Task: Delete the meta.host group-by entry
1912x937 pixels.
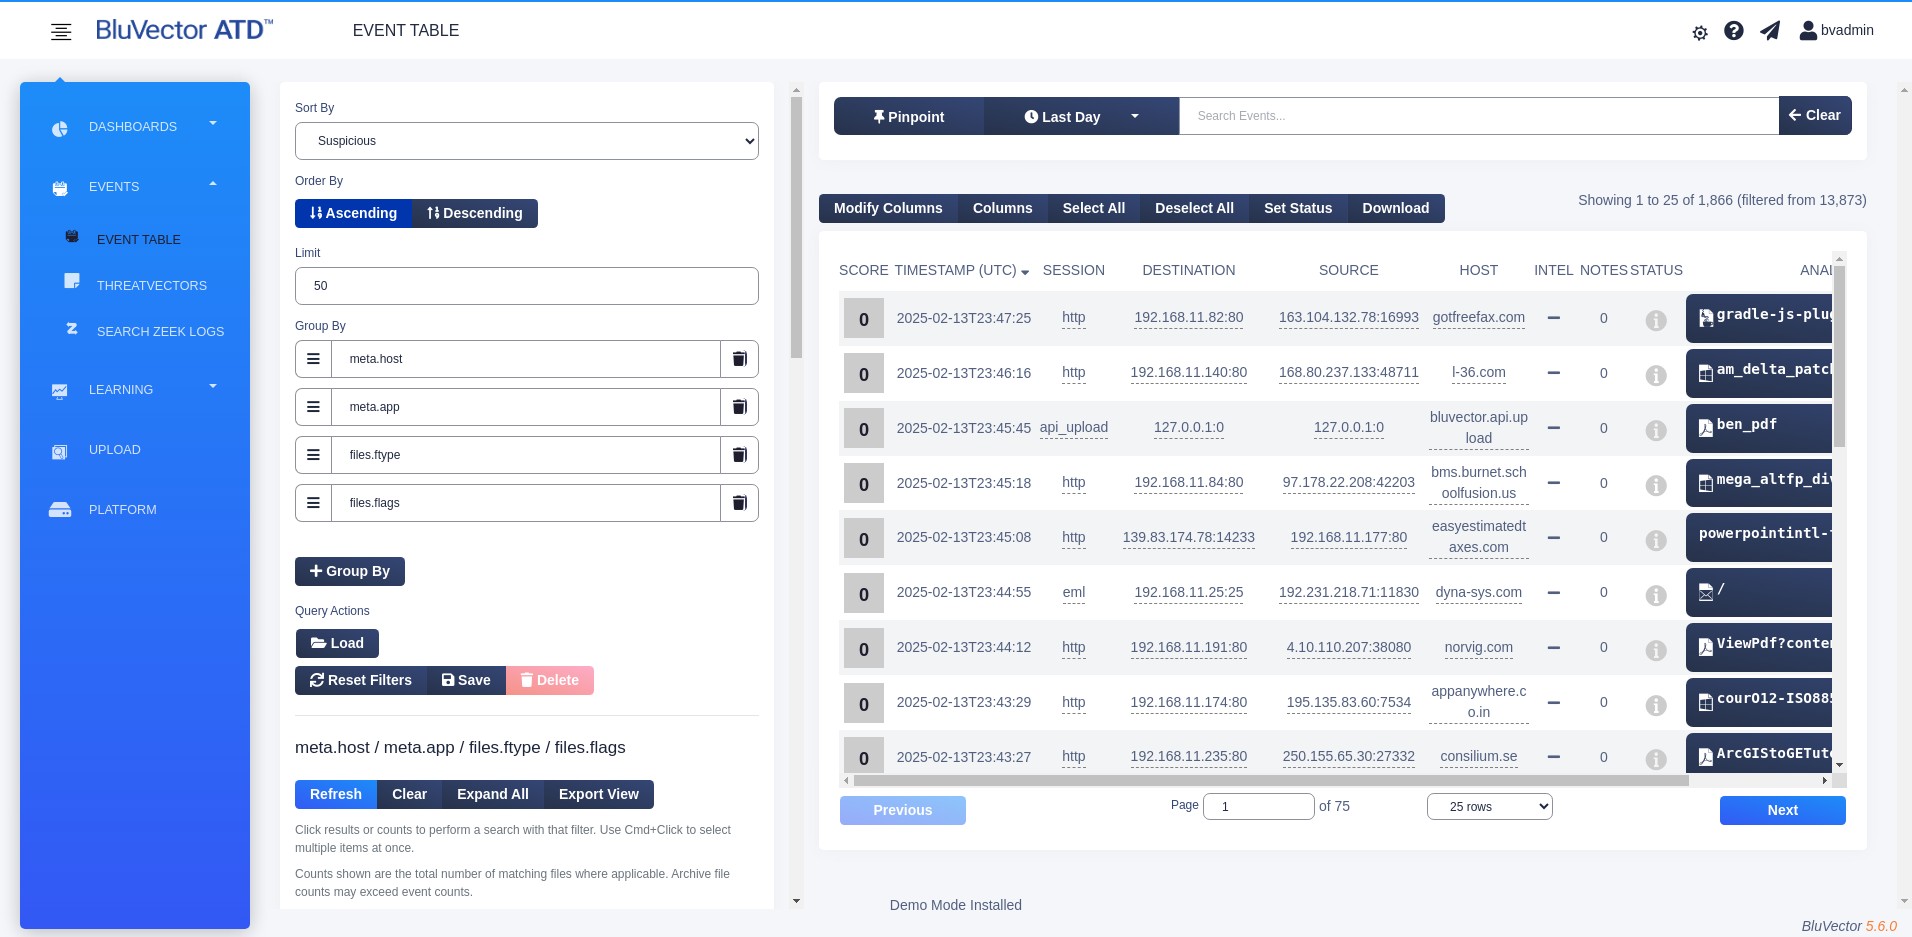Action: (740, 359)
